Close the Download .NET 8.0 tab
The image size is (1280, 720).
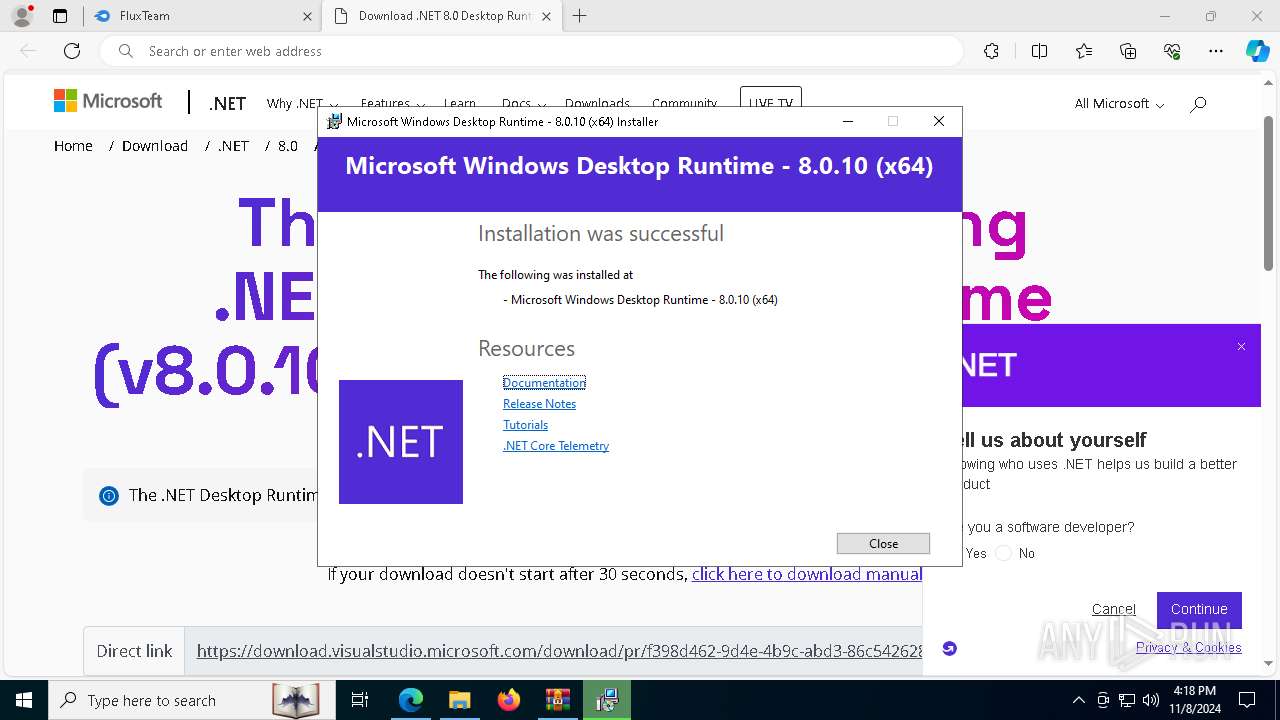[x=546, y=16]
